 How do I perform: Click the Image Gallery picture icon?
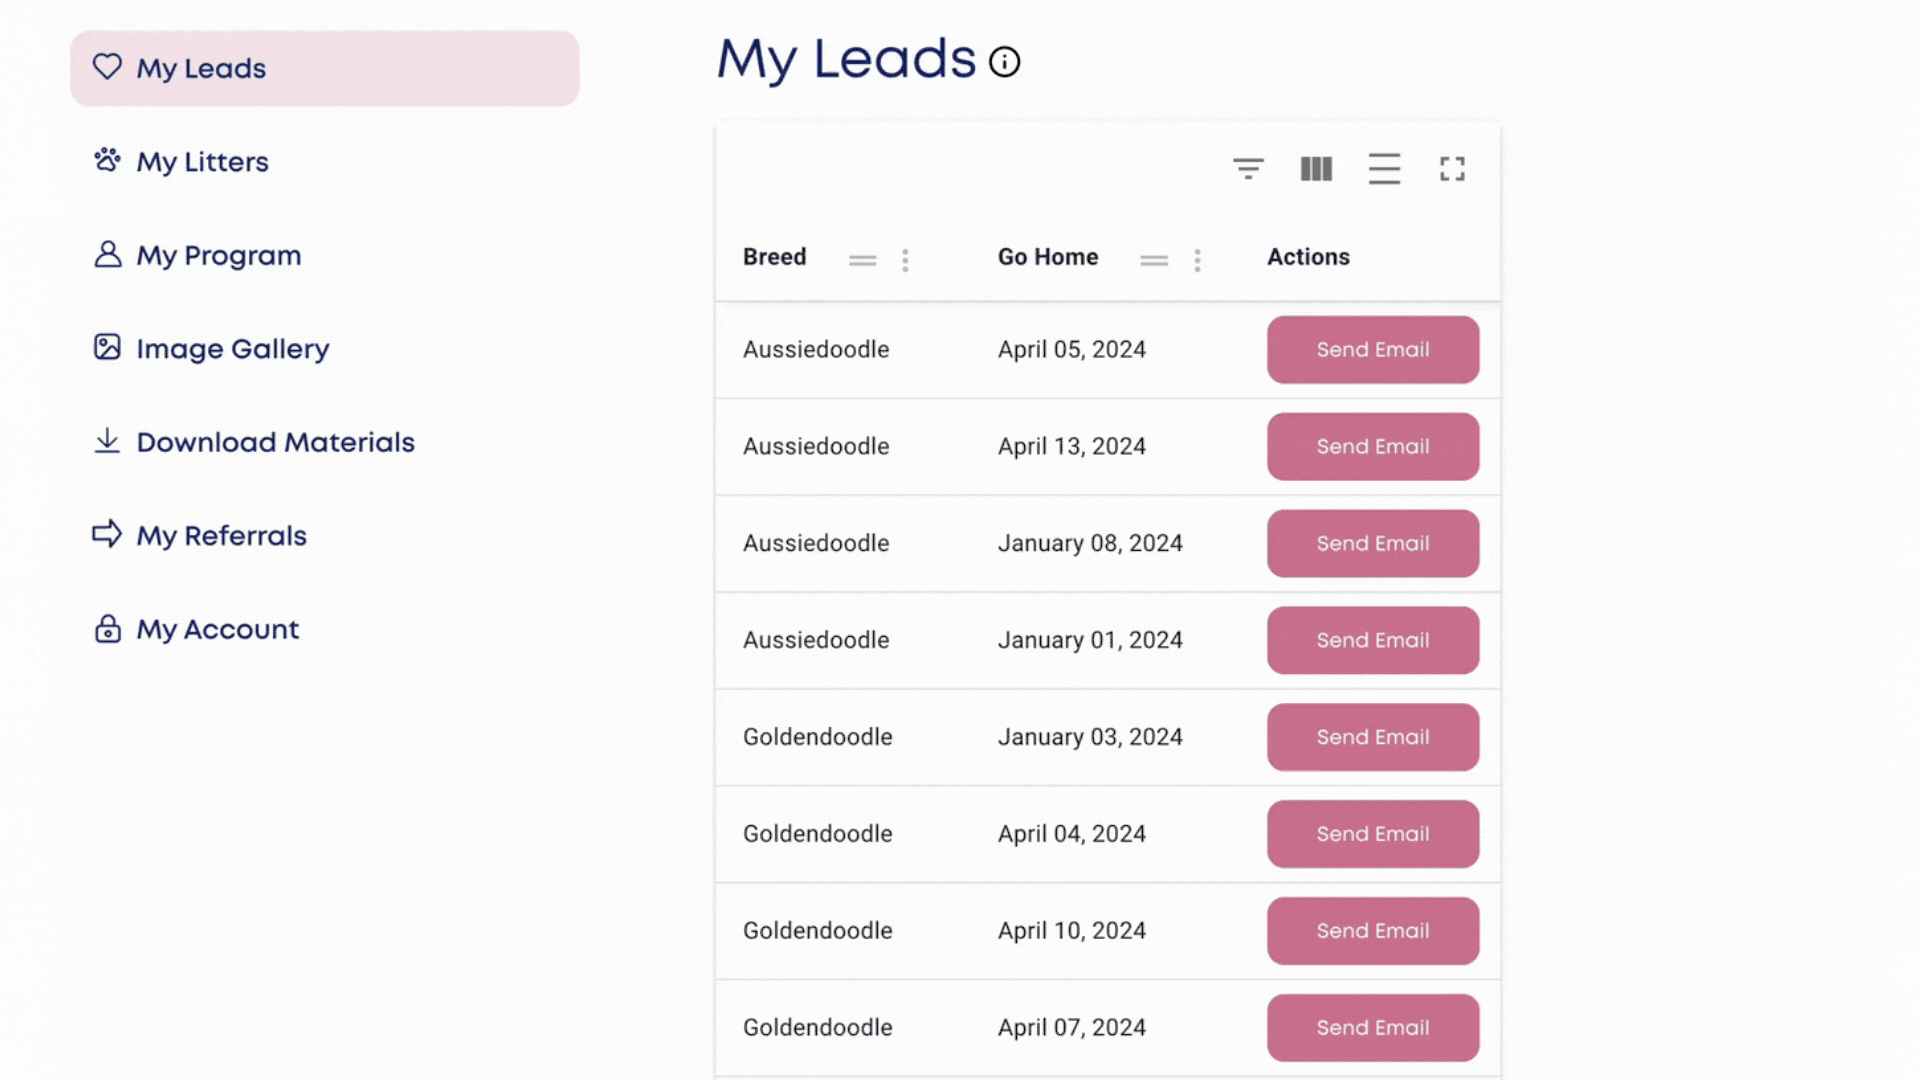[x=107, y=347]
